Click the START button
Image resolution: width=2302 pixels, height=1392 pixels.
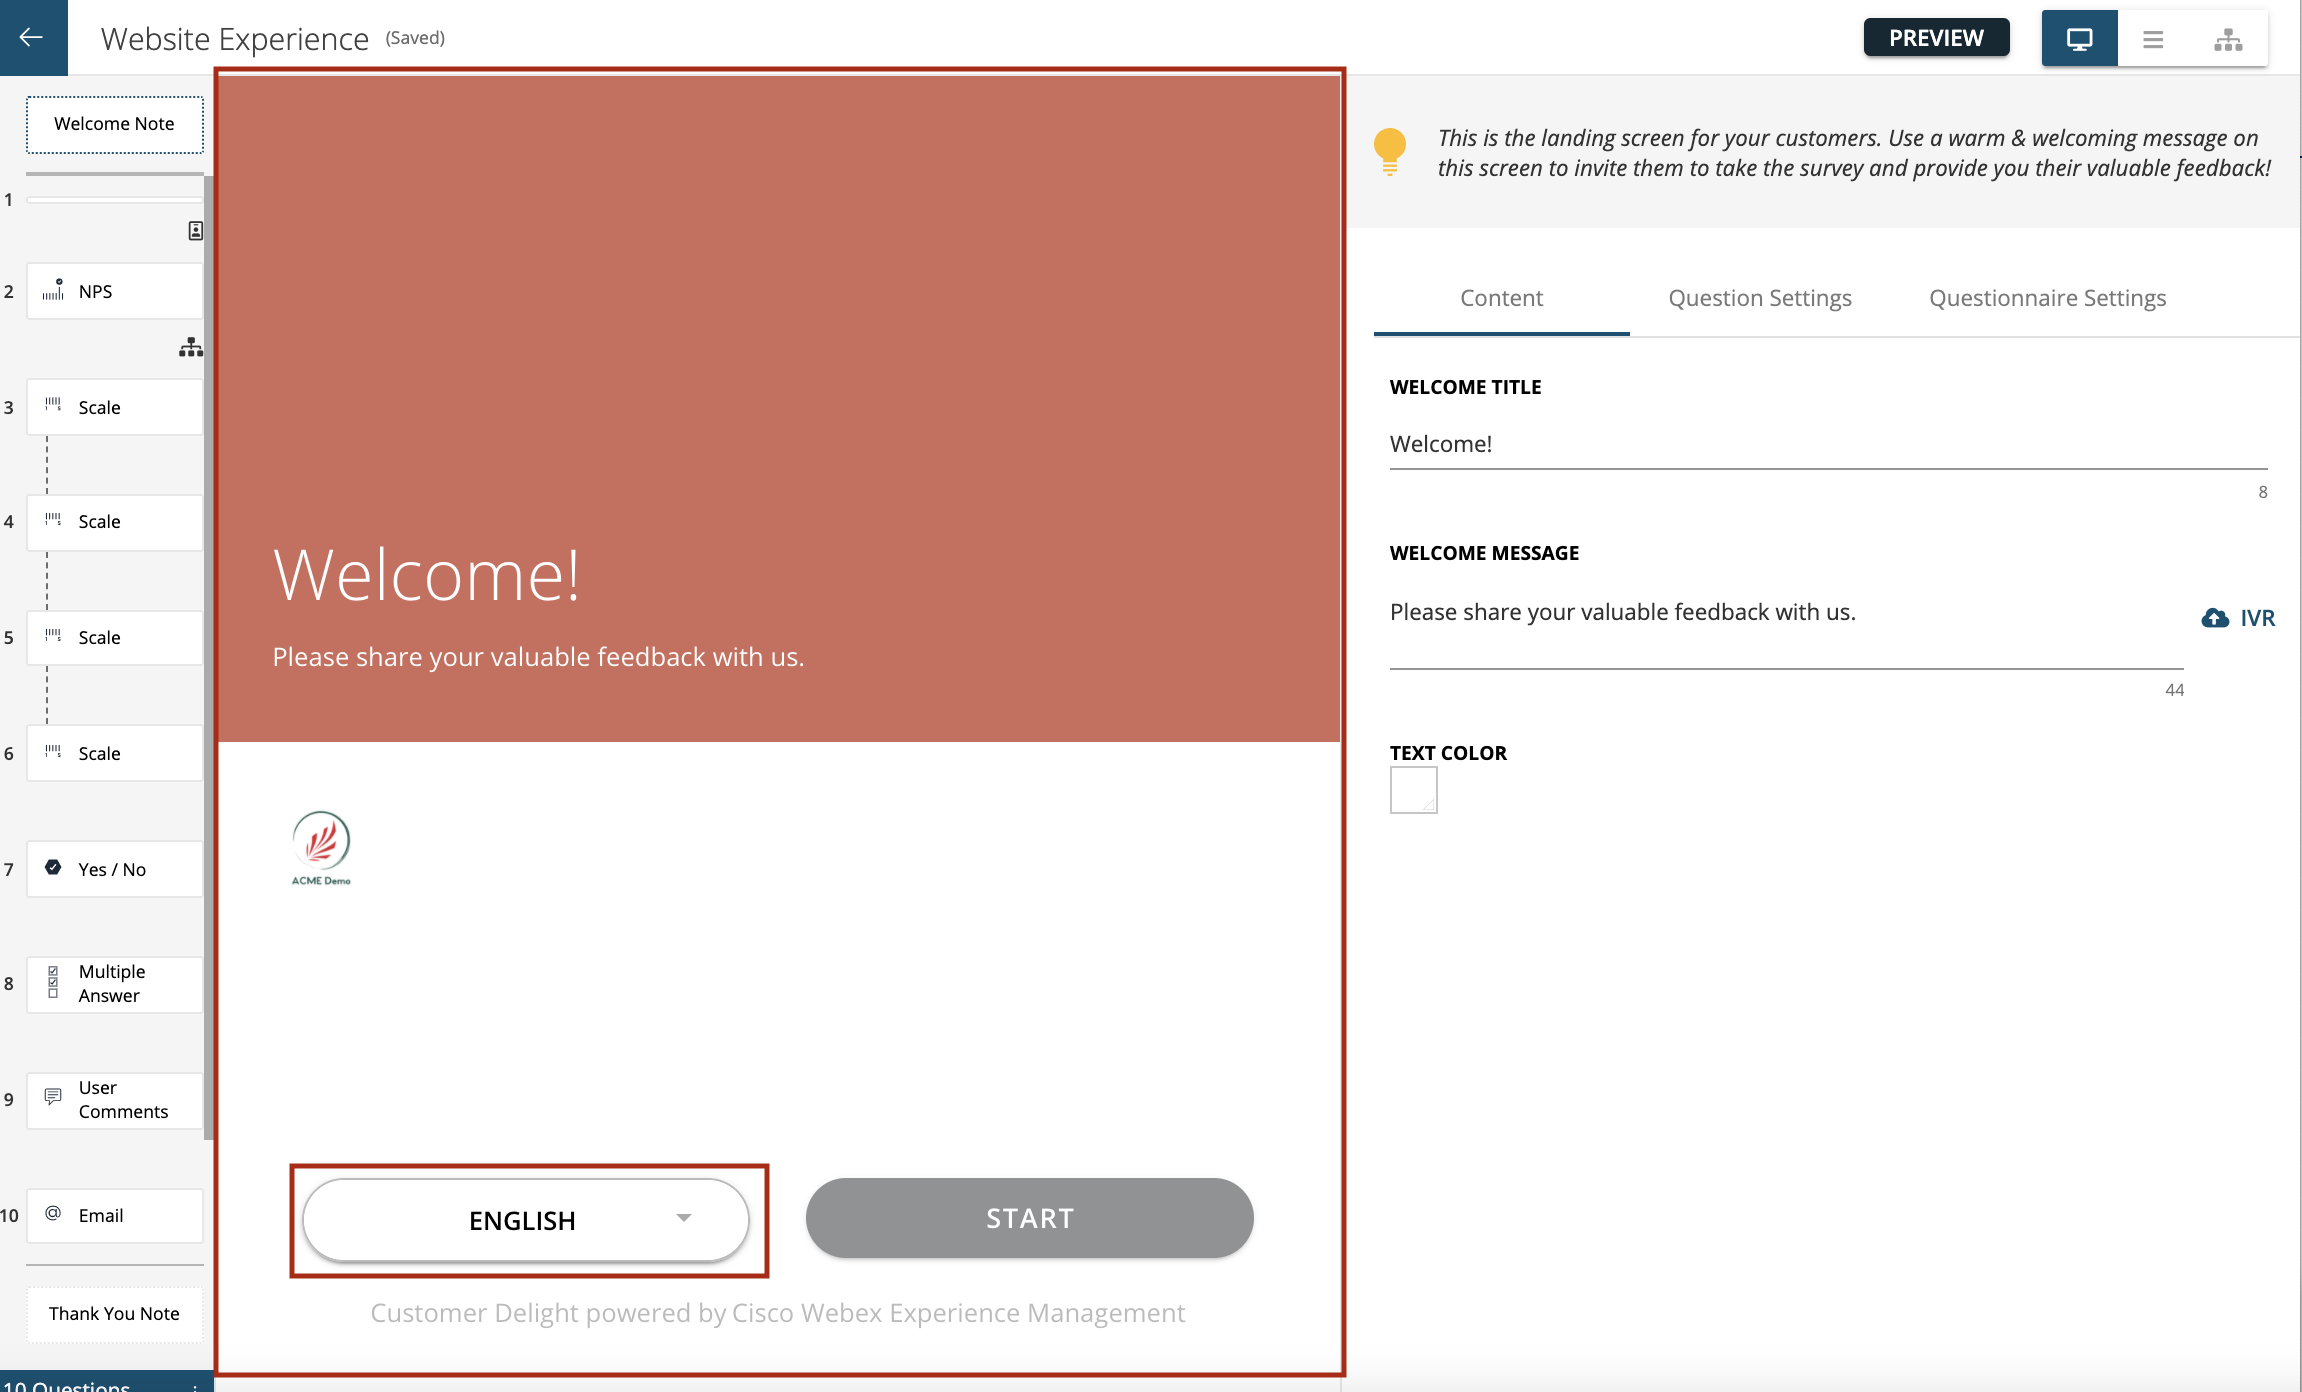click(x=1029, y=1218)
